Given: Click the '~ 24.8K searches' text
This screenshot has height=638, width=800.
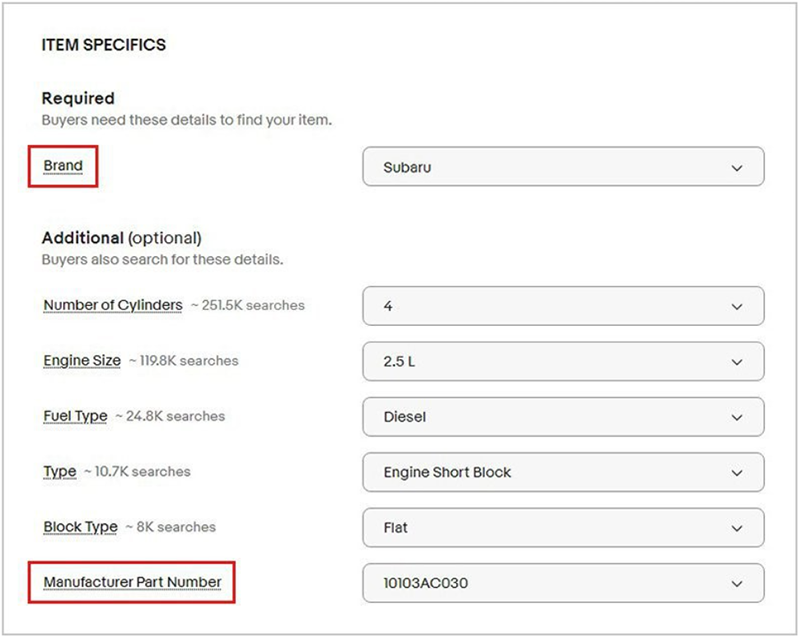Looking at the screenshot, I should coord(170,416).
